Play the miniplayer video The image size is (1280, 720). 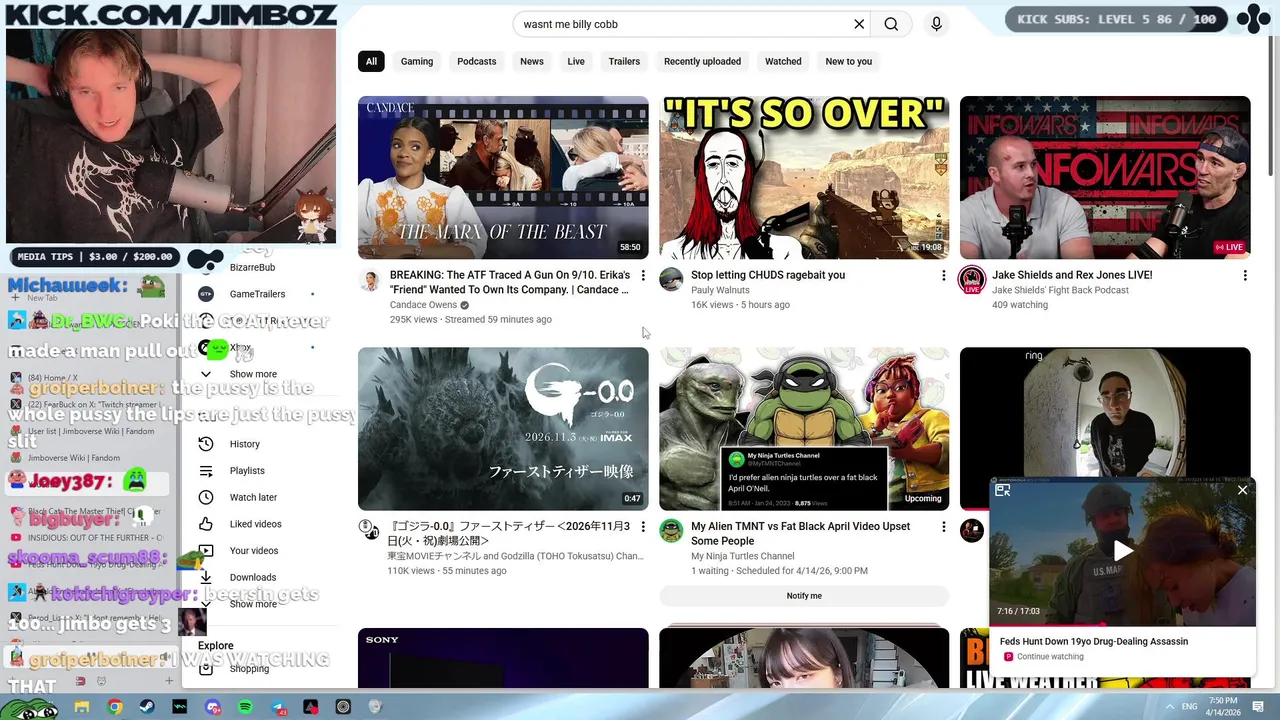click(1123, 551)
